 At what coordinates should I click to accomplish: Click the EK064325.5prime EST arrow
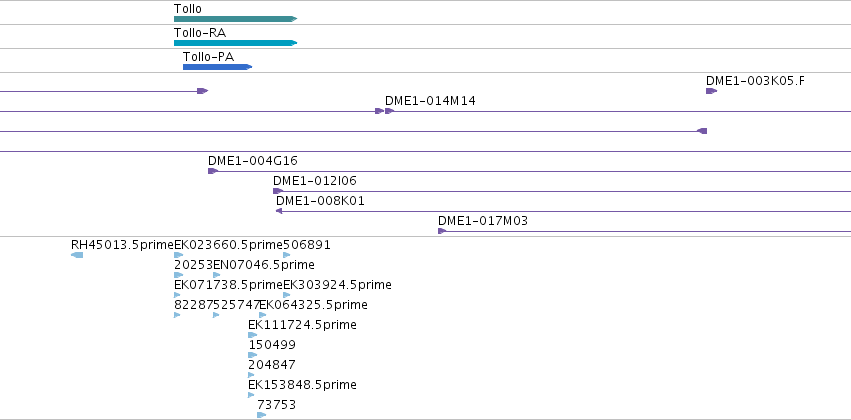(263, 315)
